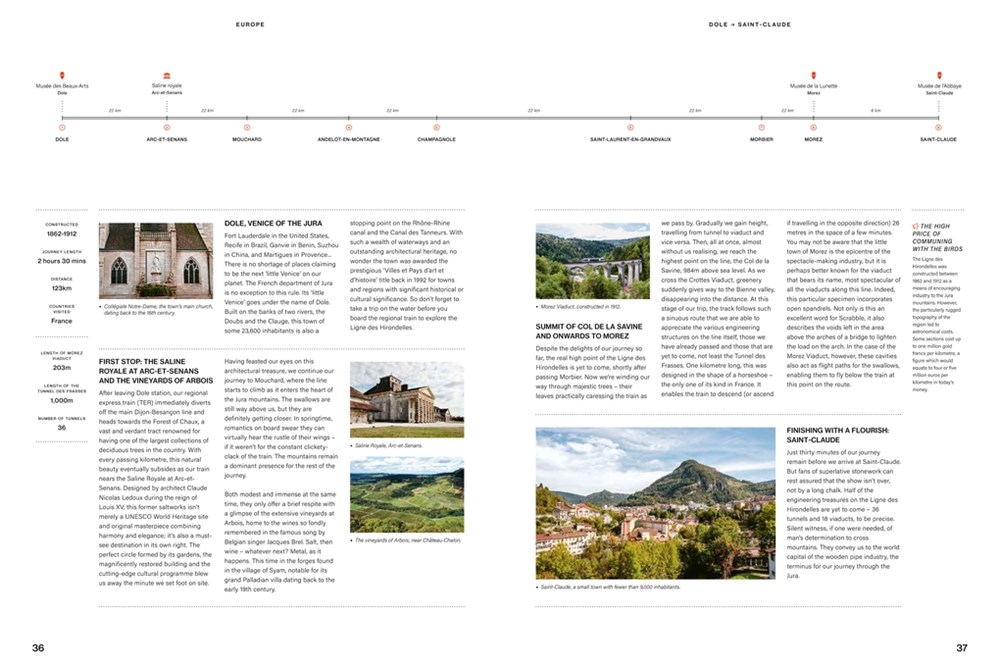Open the Morez Viaduct photo
Image resolution: width=1000 pixels, height=667 pixels.
[592, 261]
